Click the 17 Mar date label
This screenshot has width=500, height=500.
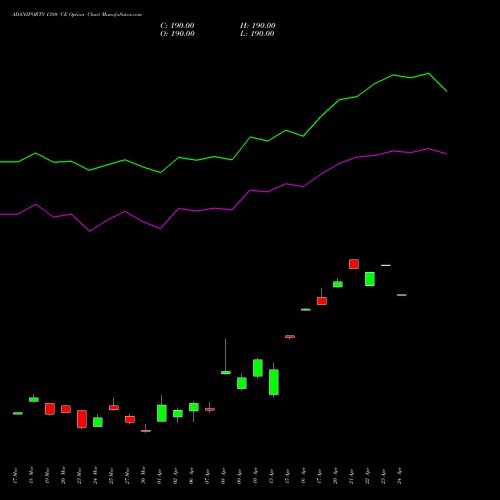[x=15, y=476]
